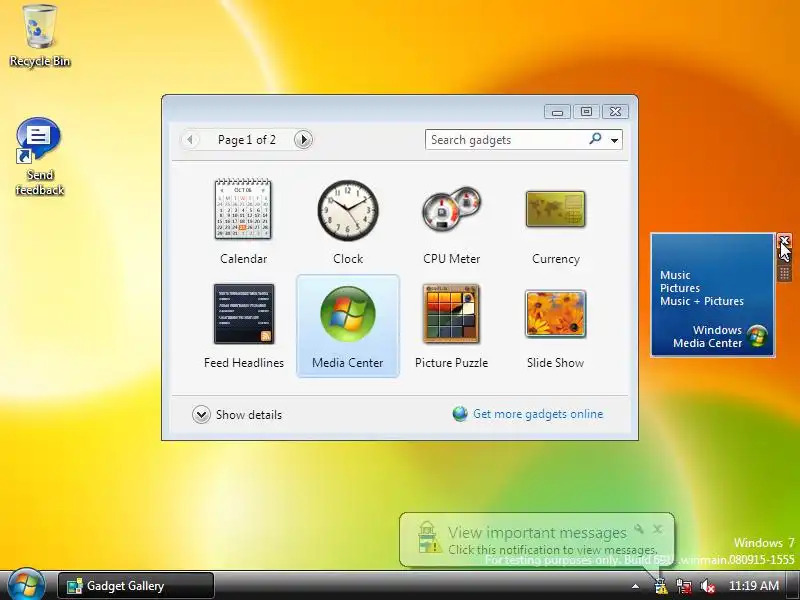Expand Show details chevron

click(201, 414)
